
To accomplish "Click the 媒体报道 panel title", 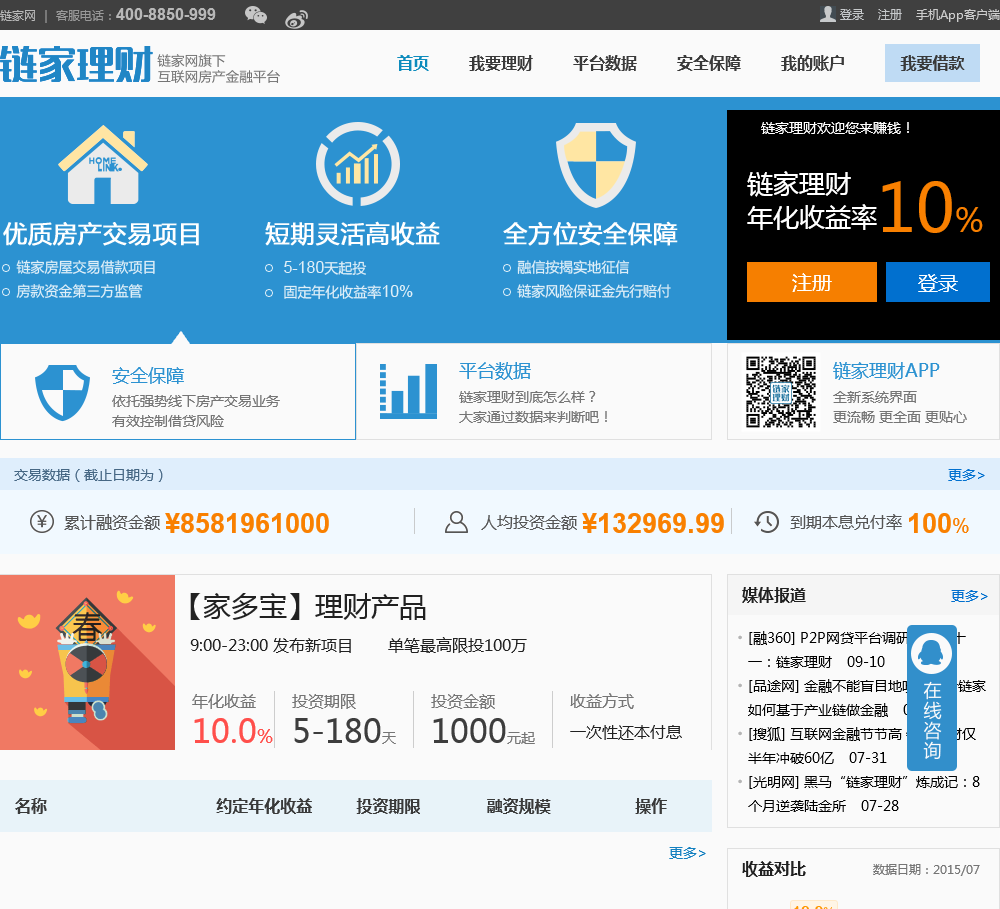I will tap(774, 595).
